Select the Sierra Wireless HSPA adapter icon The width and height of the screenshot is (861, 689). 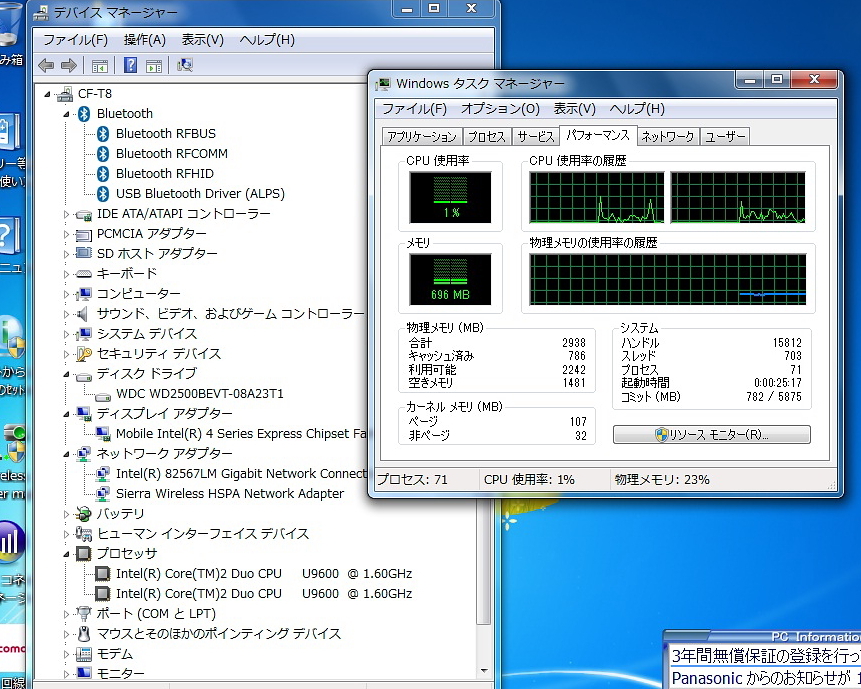[x=103, y=494]
